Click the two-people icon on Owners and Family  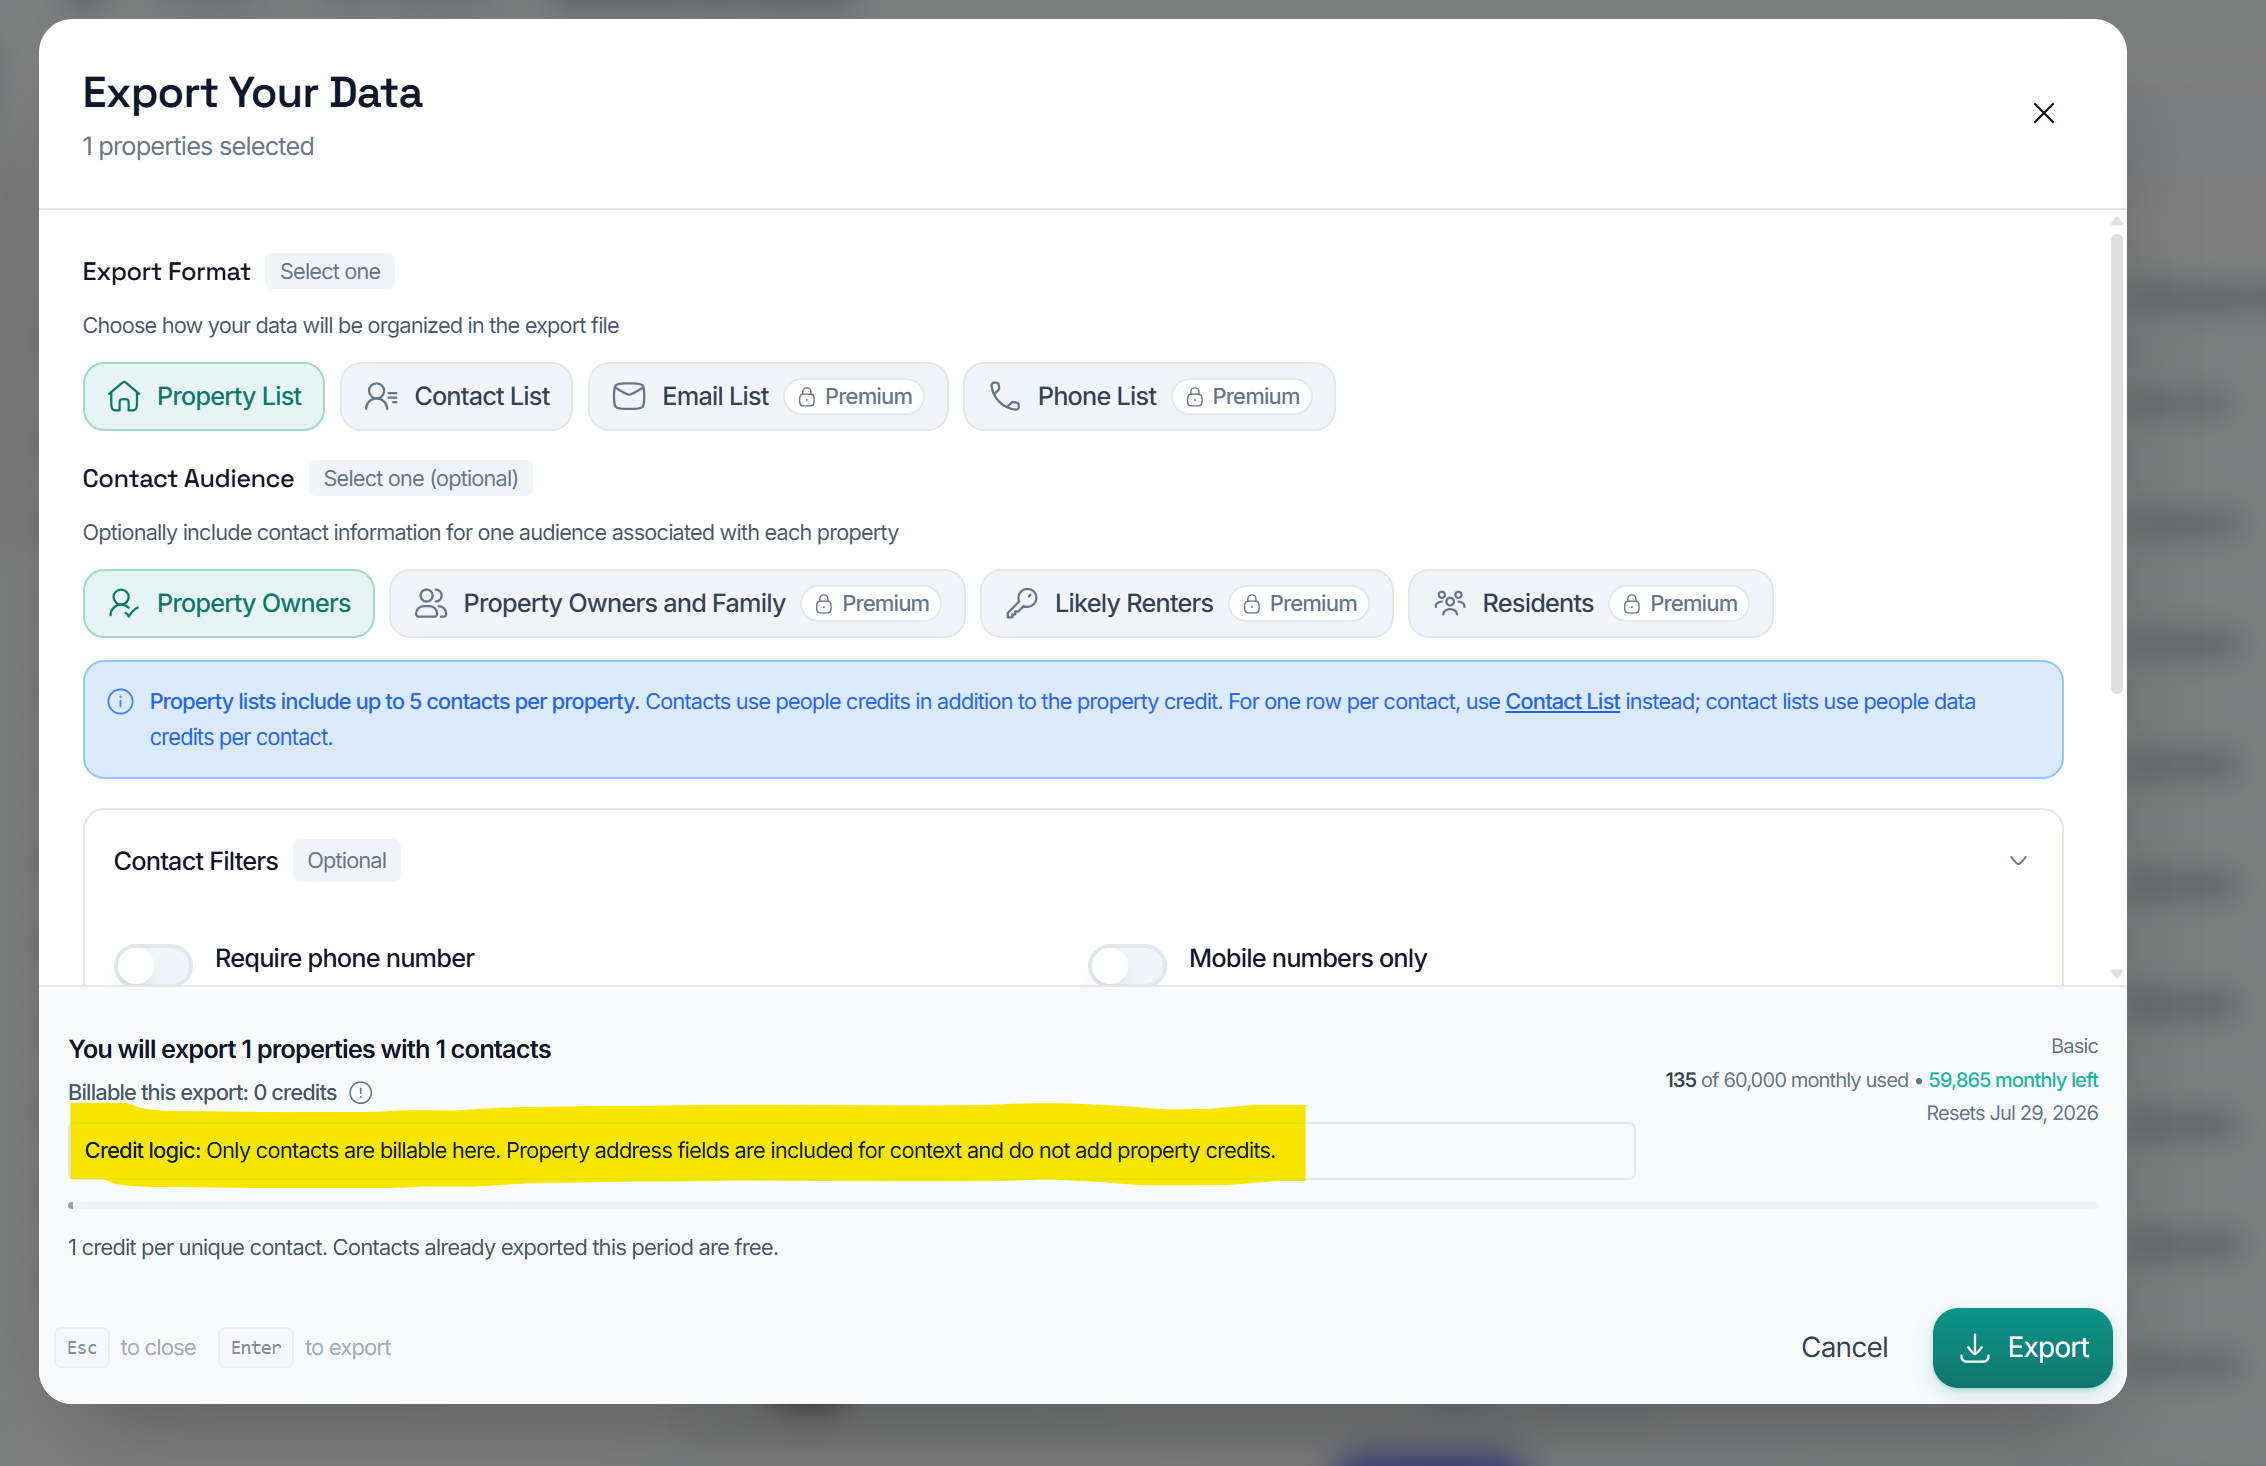(431, 603)
